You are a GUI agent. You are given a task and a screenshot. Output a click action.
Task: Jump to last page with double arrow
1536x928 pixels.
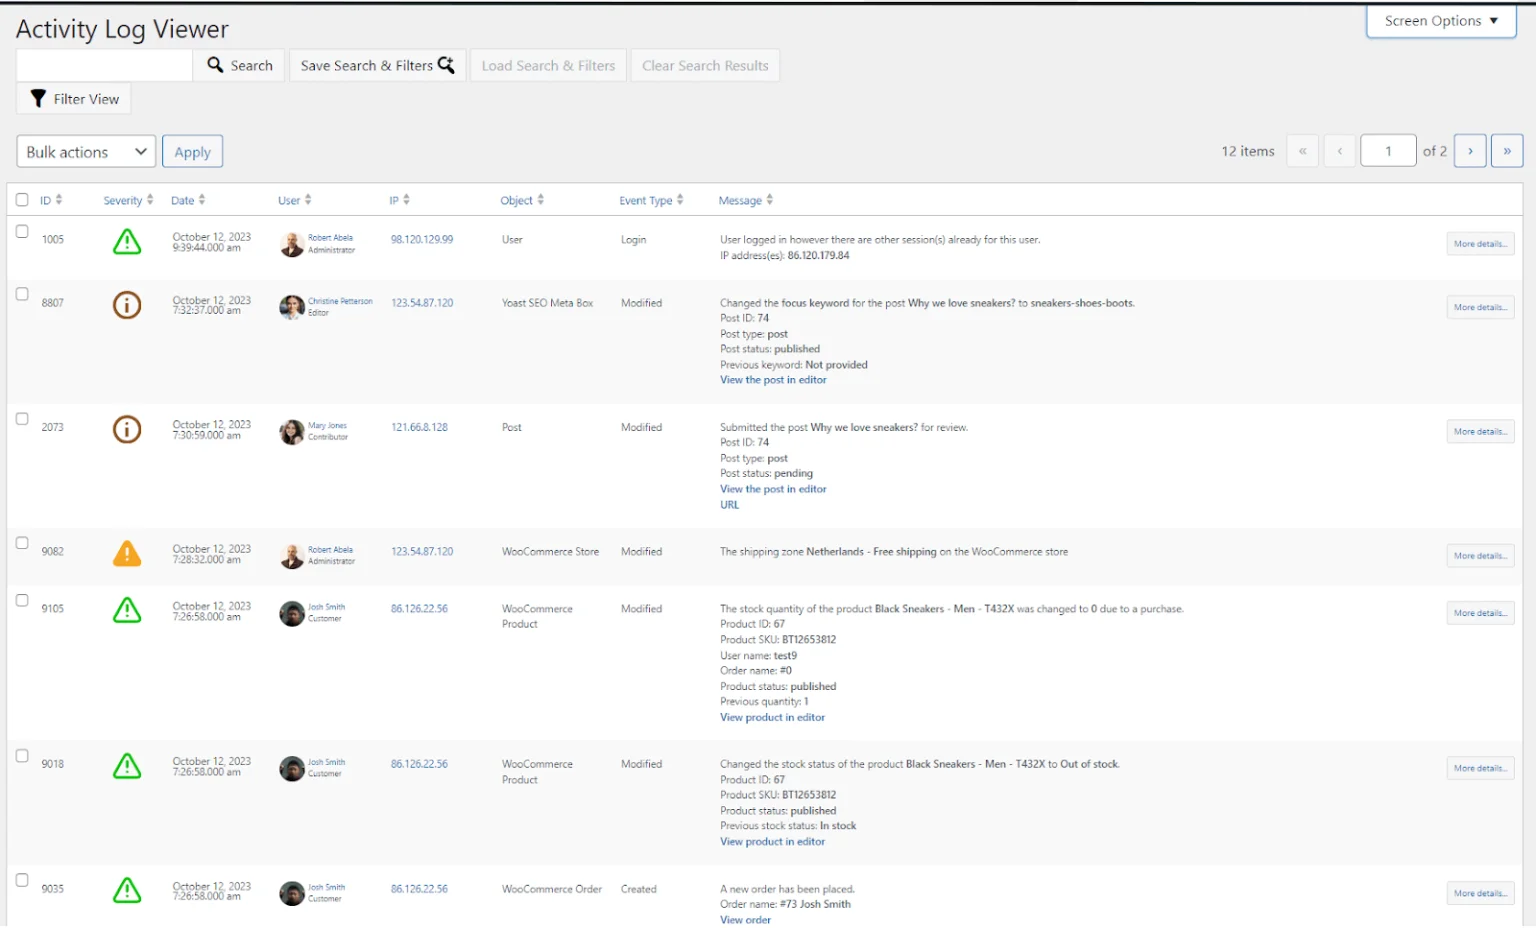1506,151
